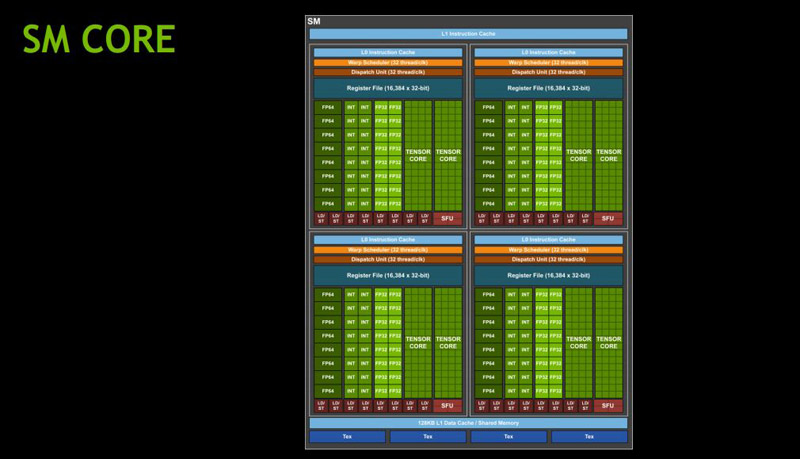Select the bottom-left Dispatch Unit bar
This screenshot has width=800, height=459.
tap(388, 259)
